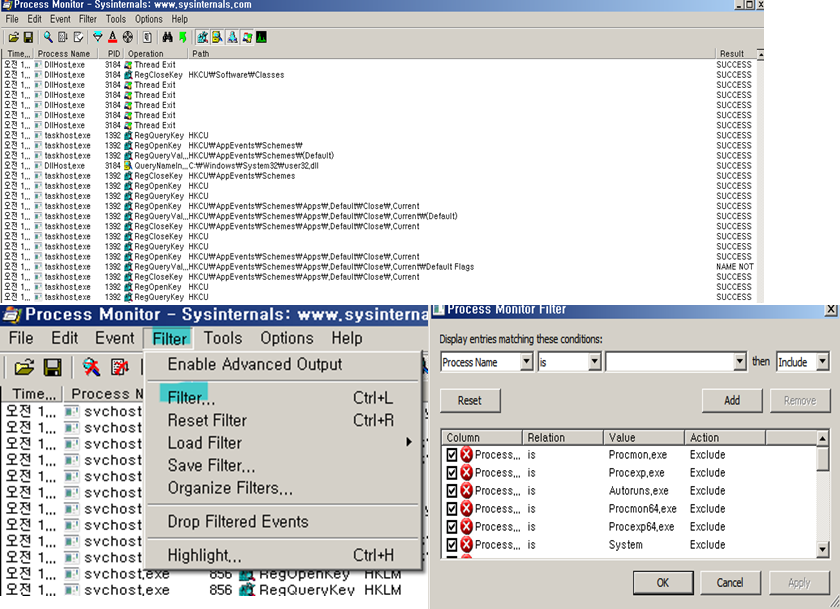Open the 'is' relation dropdown in the Filter dialog
Image resolution: width=840 pixels, height=609 pixels.
click(594, 362)
